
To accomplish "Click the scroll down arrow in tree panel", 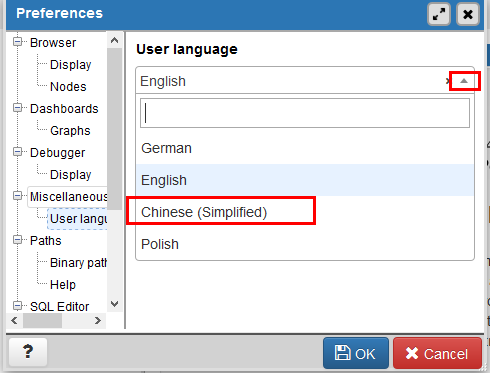I will pyautogui.click(x=114, y=304).
